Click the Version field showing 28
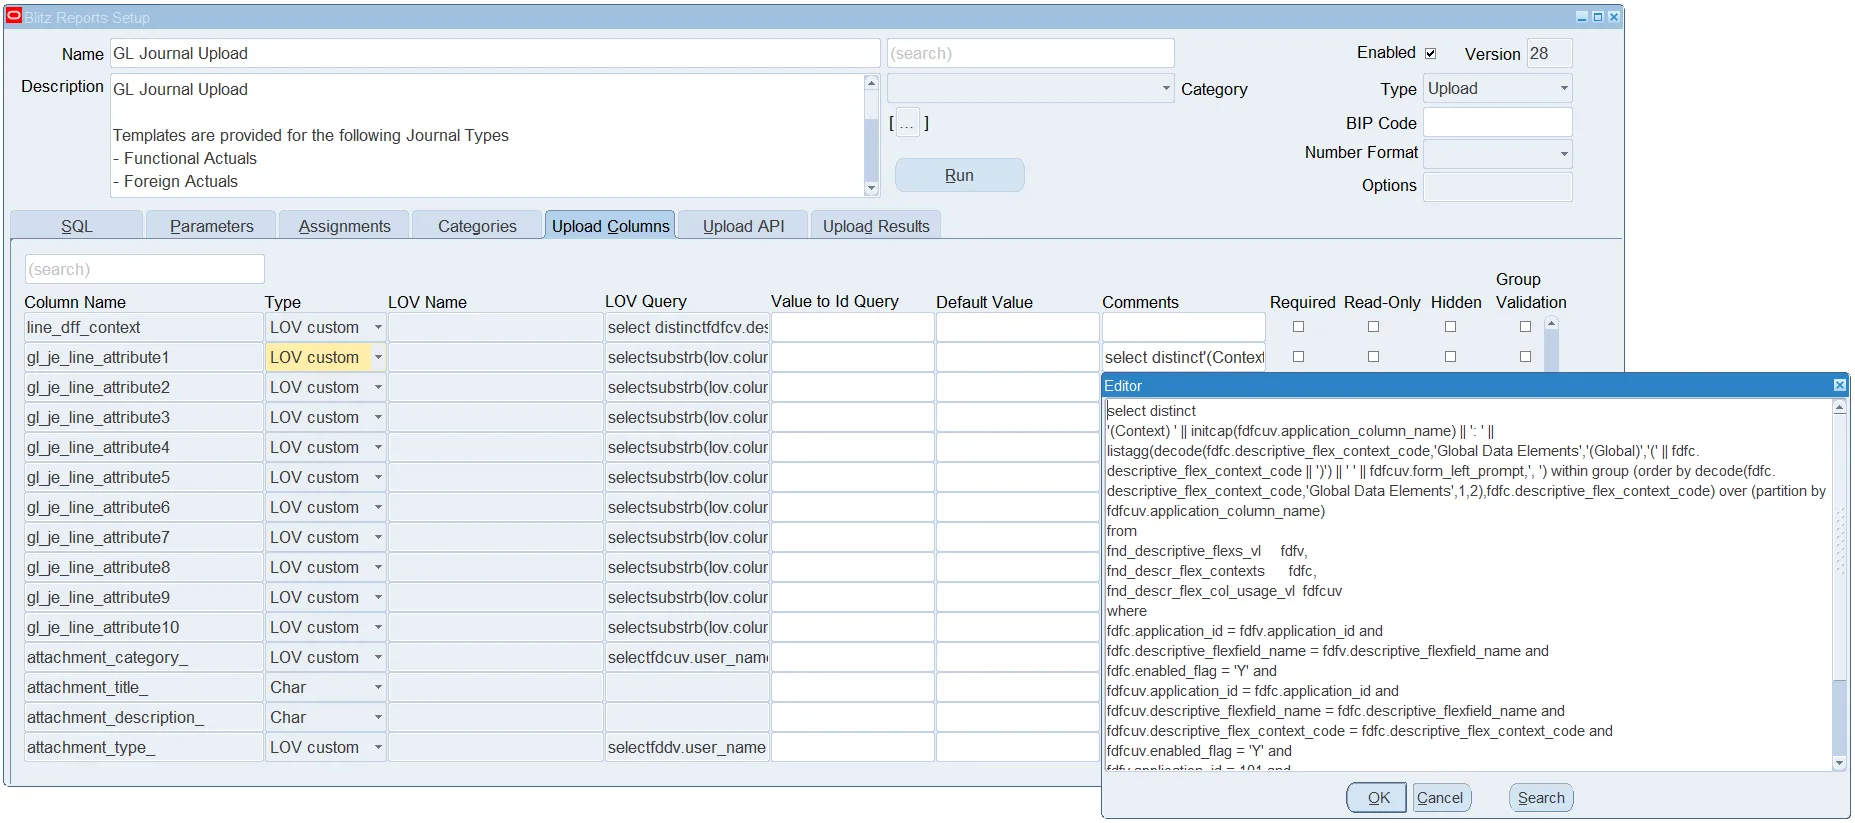Image resolution: width=1855 pixels, height=823 pixels. tap(1549, 53)
